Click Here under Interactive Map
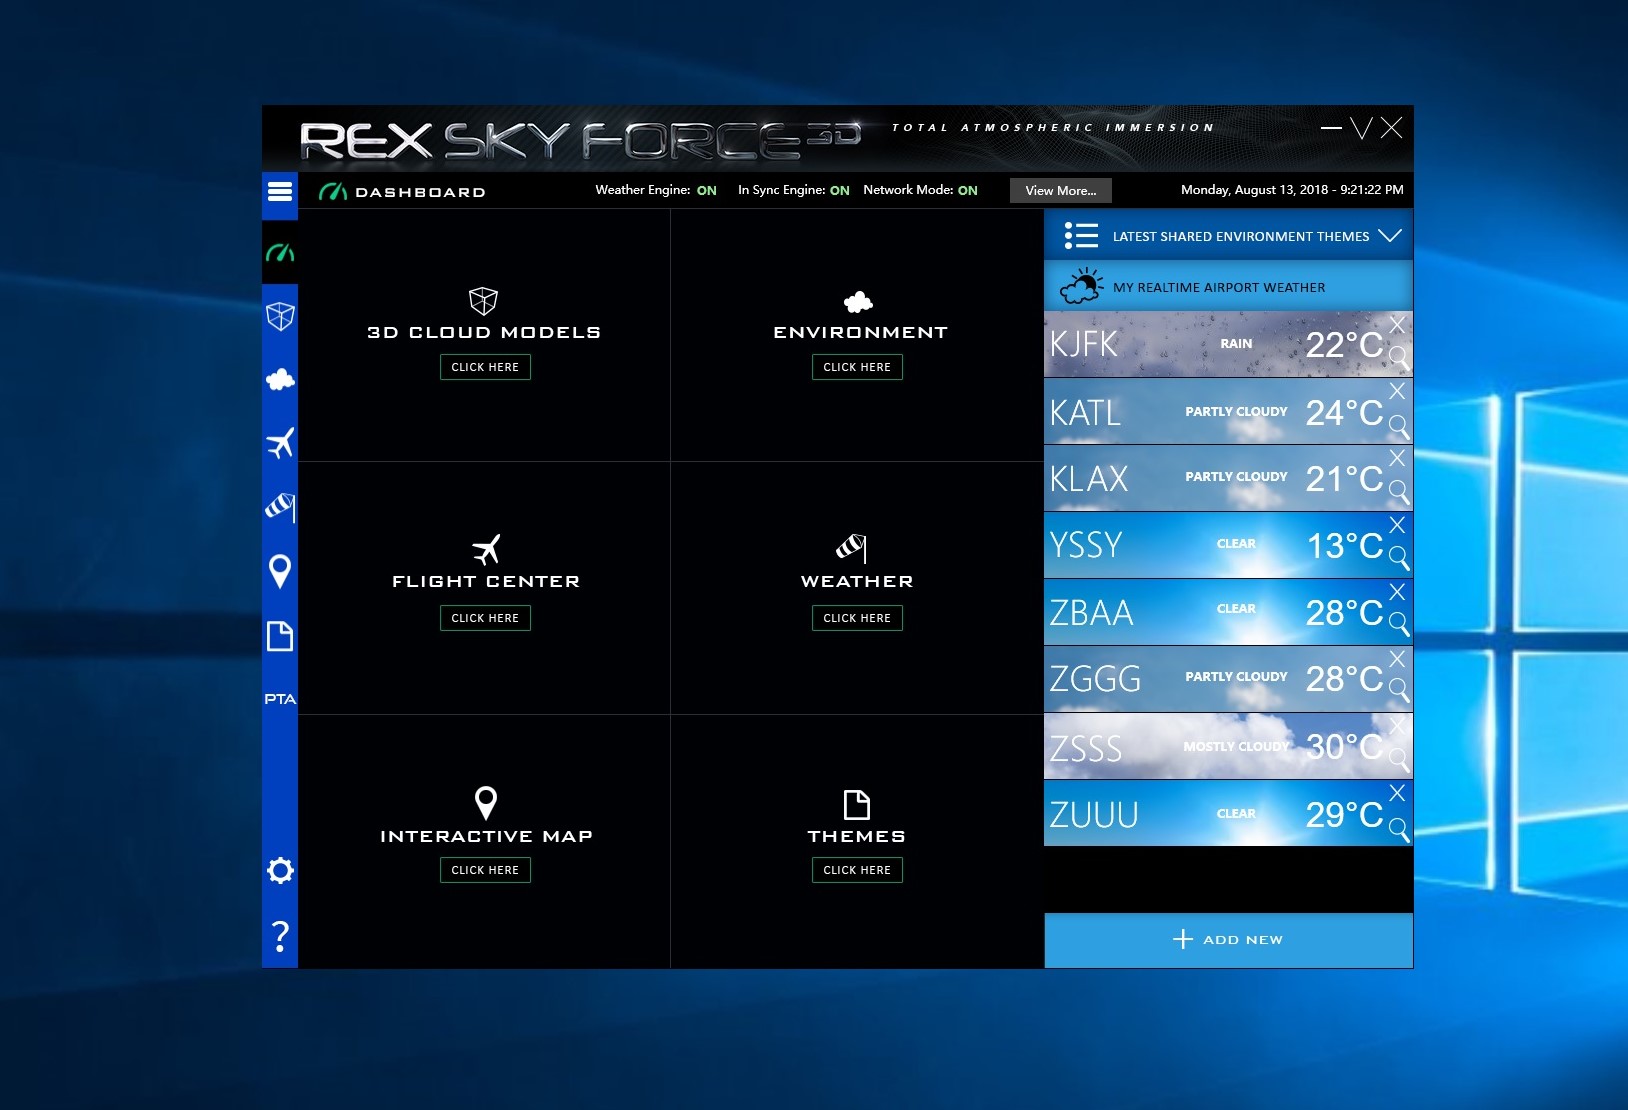The width and height of the screenshot is (1628, 1110). pyautogui.click(x=485, y=870)
